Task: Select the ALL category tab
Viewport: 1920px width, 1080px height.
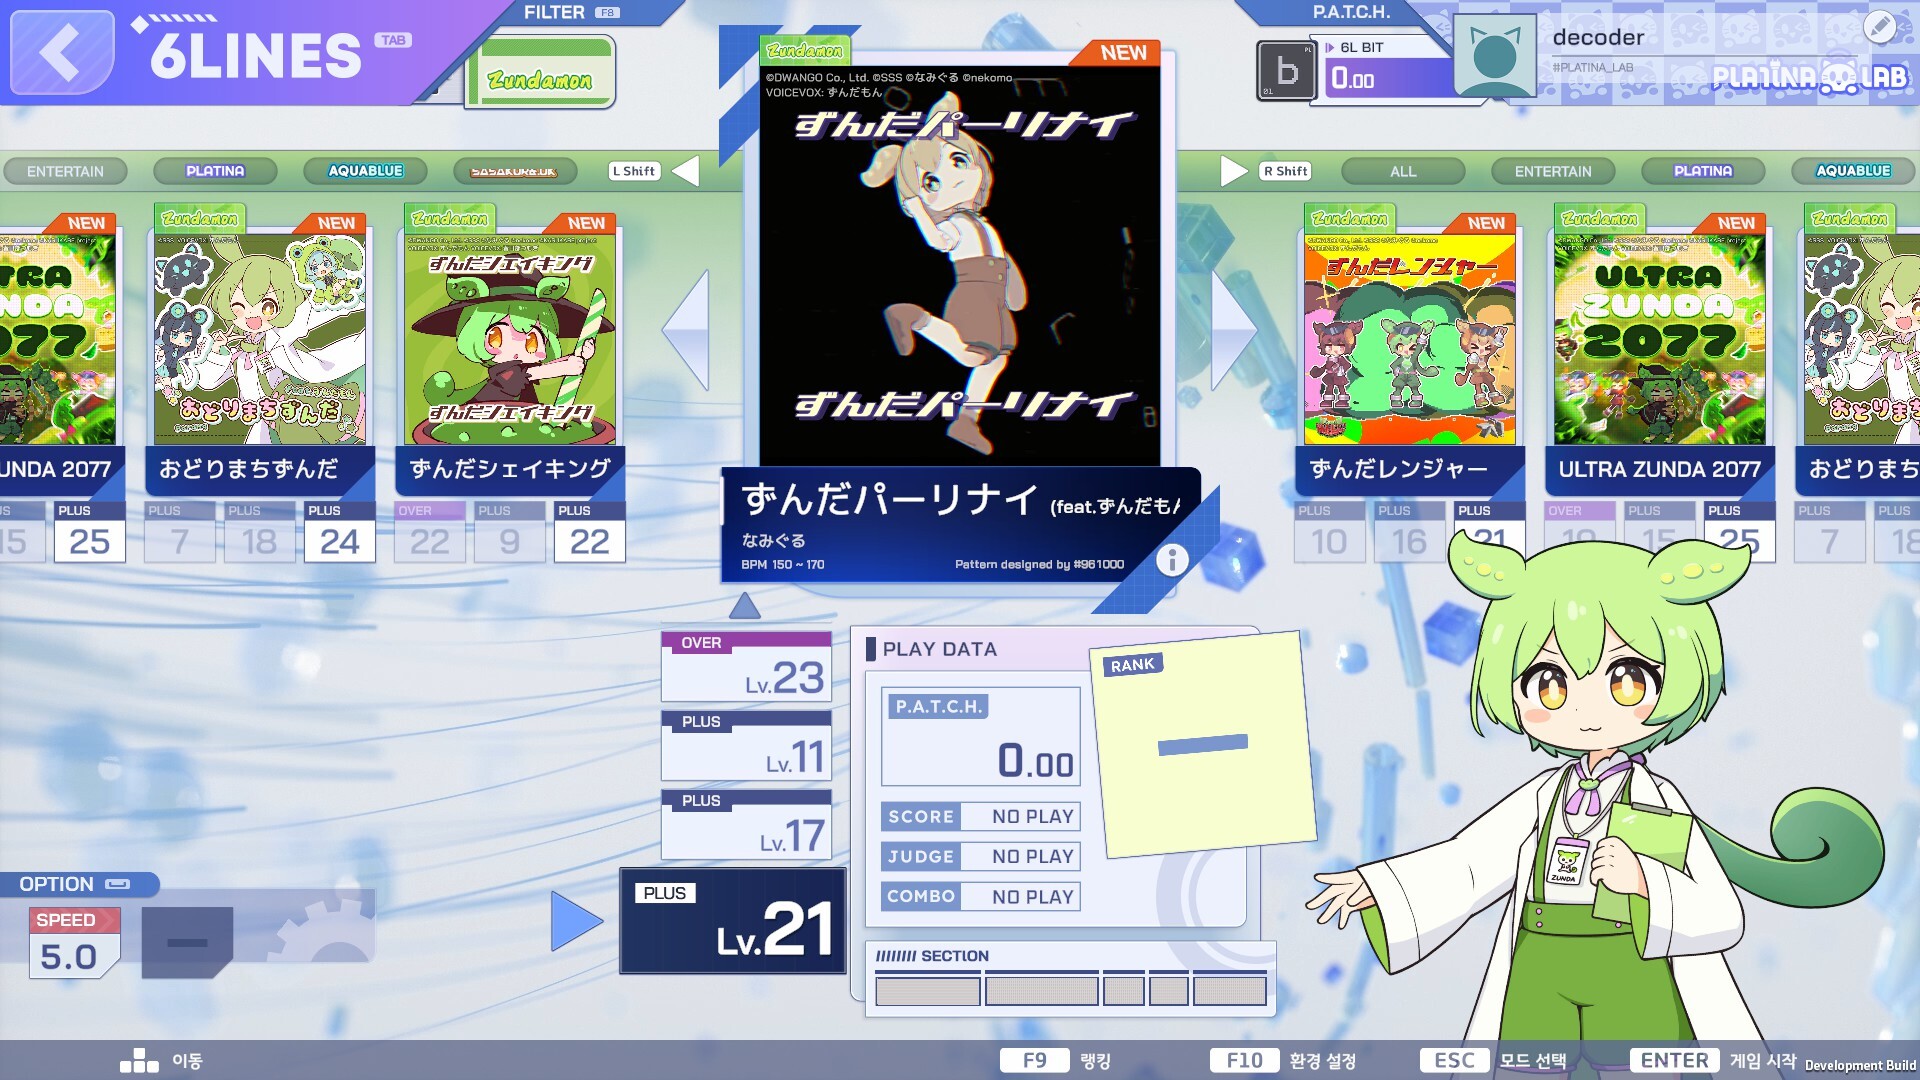Action: [x=1402, y=171]
